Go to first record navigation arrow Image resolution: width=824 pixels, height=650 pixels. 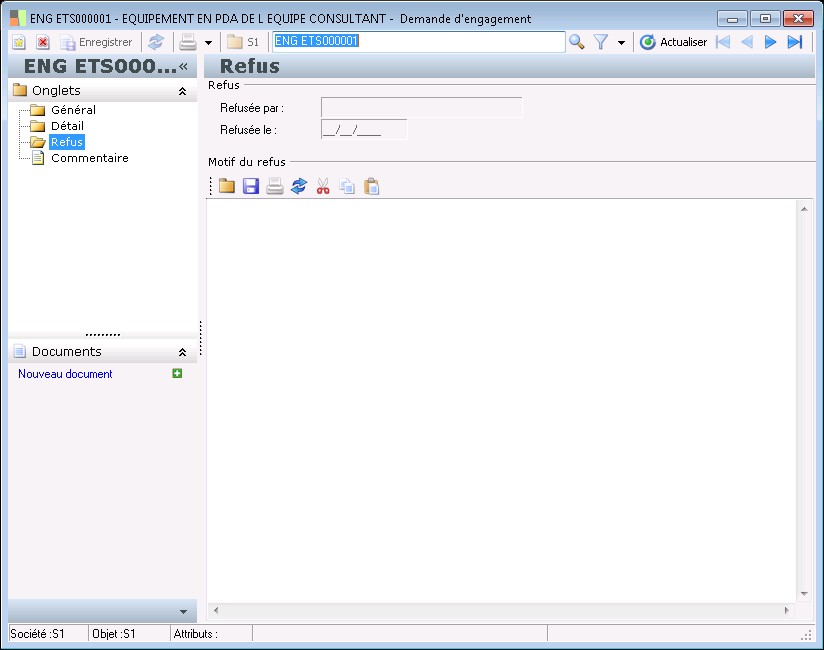[x=724, y=42]
